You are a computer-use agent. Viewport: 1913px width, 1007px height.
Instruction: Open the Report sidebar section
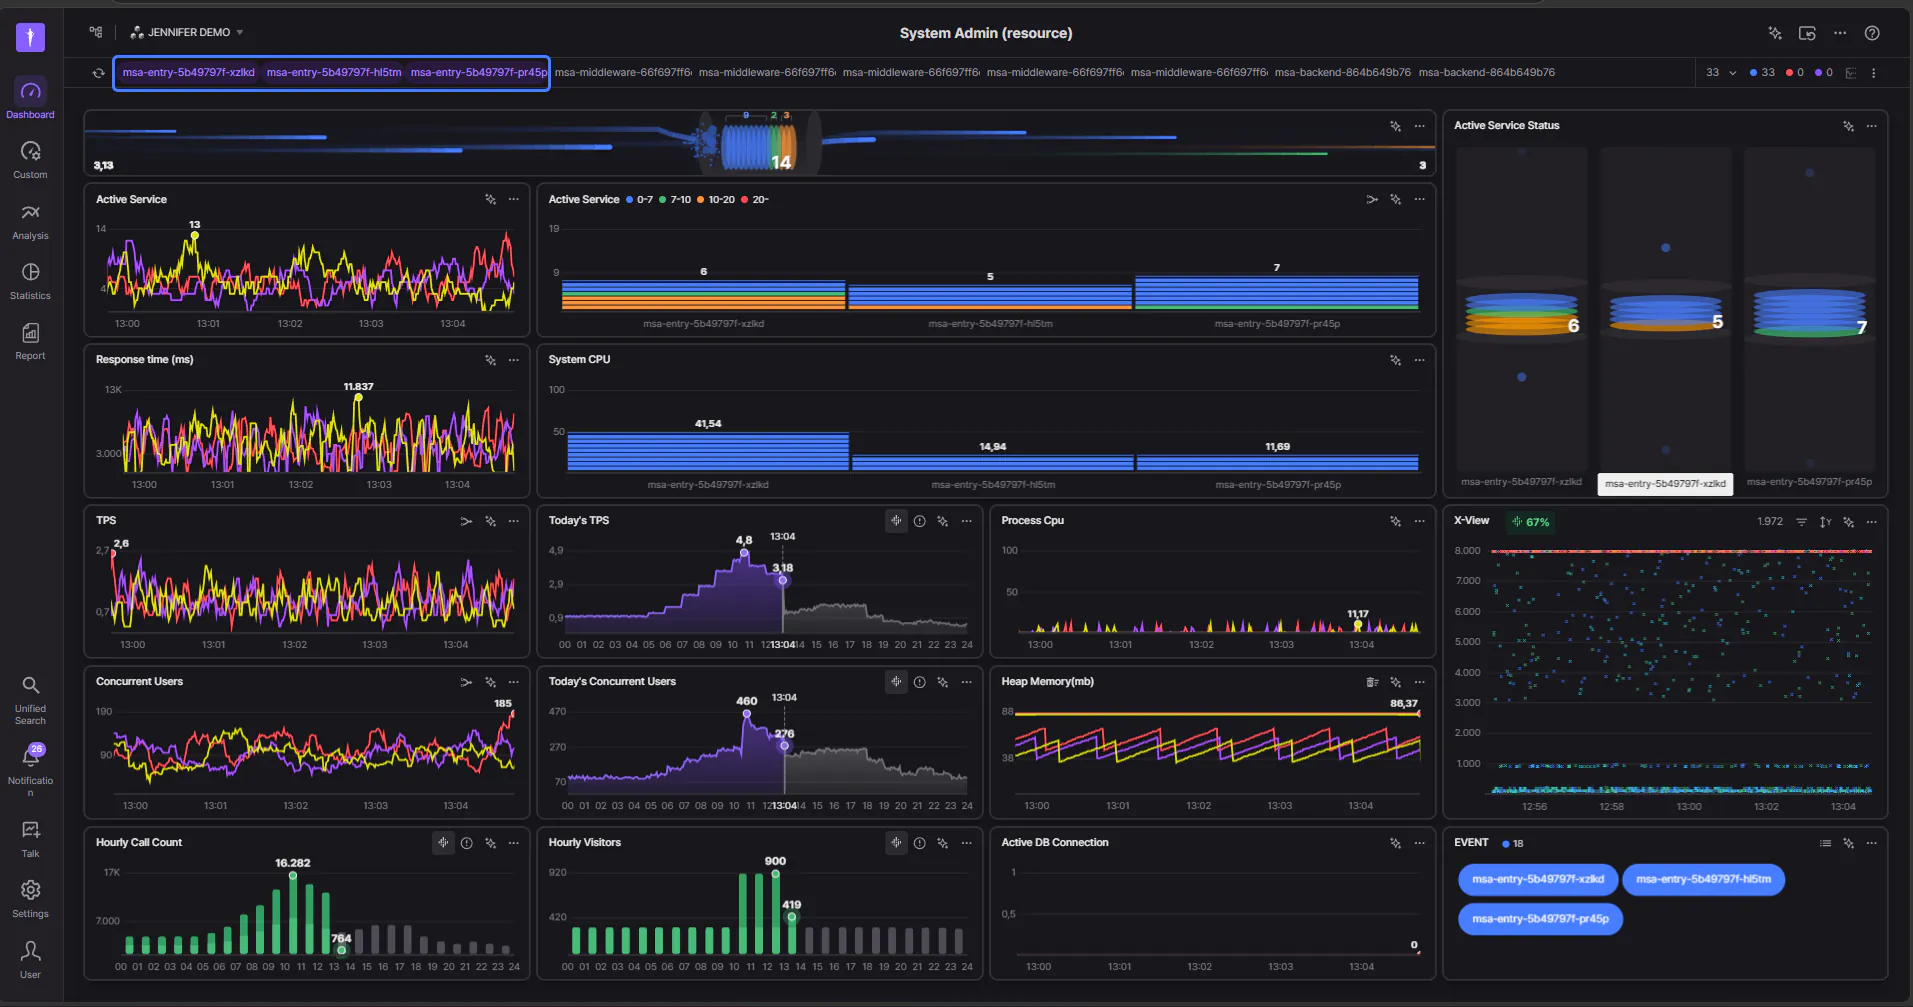30,341
